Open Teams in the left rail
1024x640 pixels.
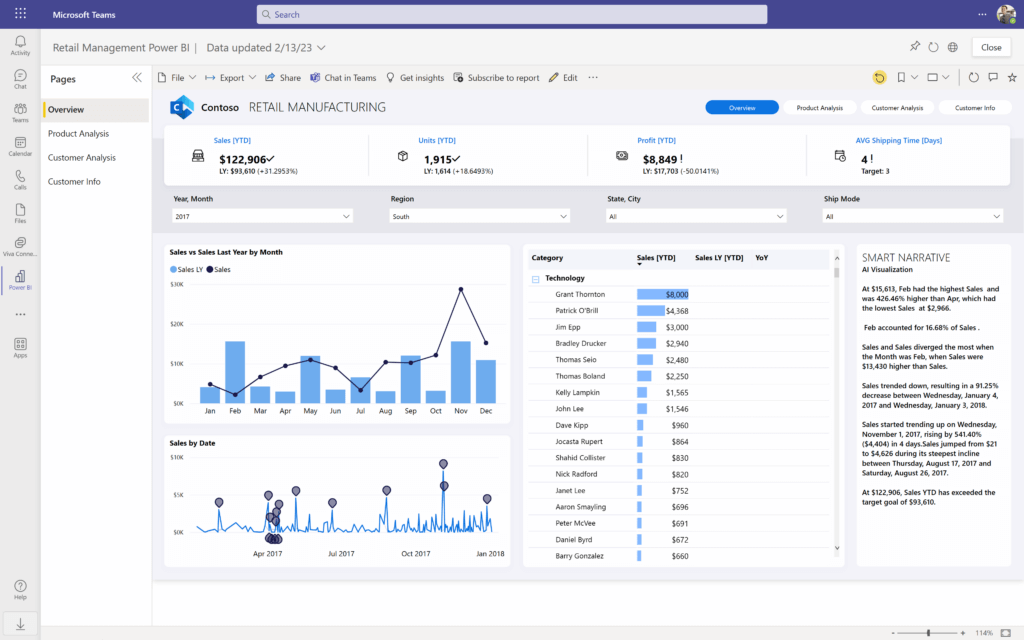pos(20,112)
